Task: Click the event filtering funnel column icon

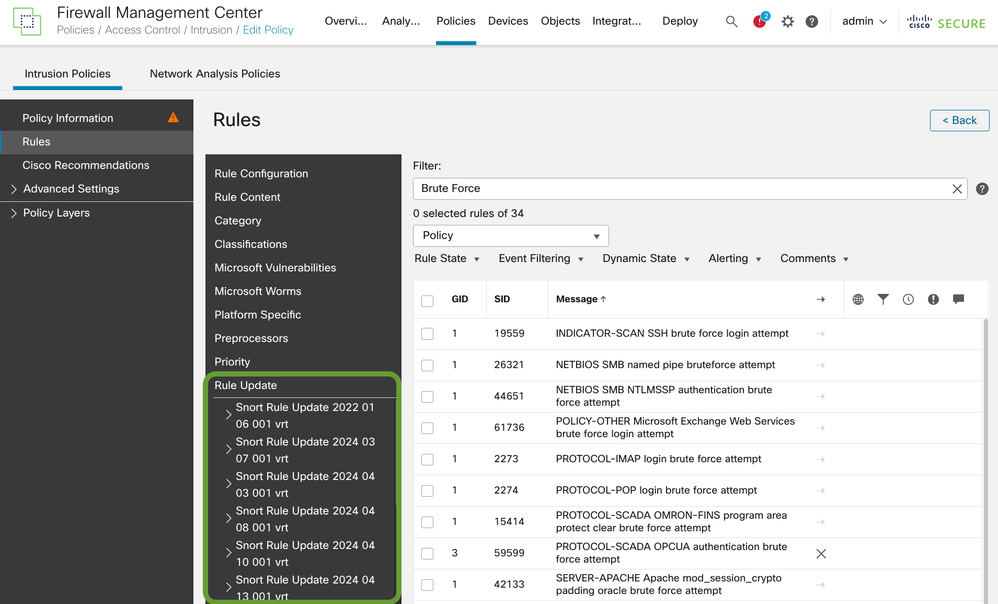Action: pos(883,299)
